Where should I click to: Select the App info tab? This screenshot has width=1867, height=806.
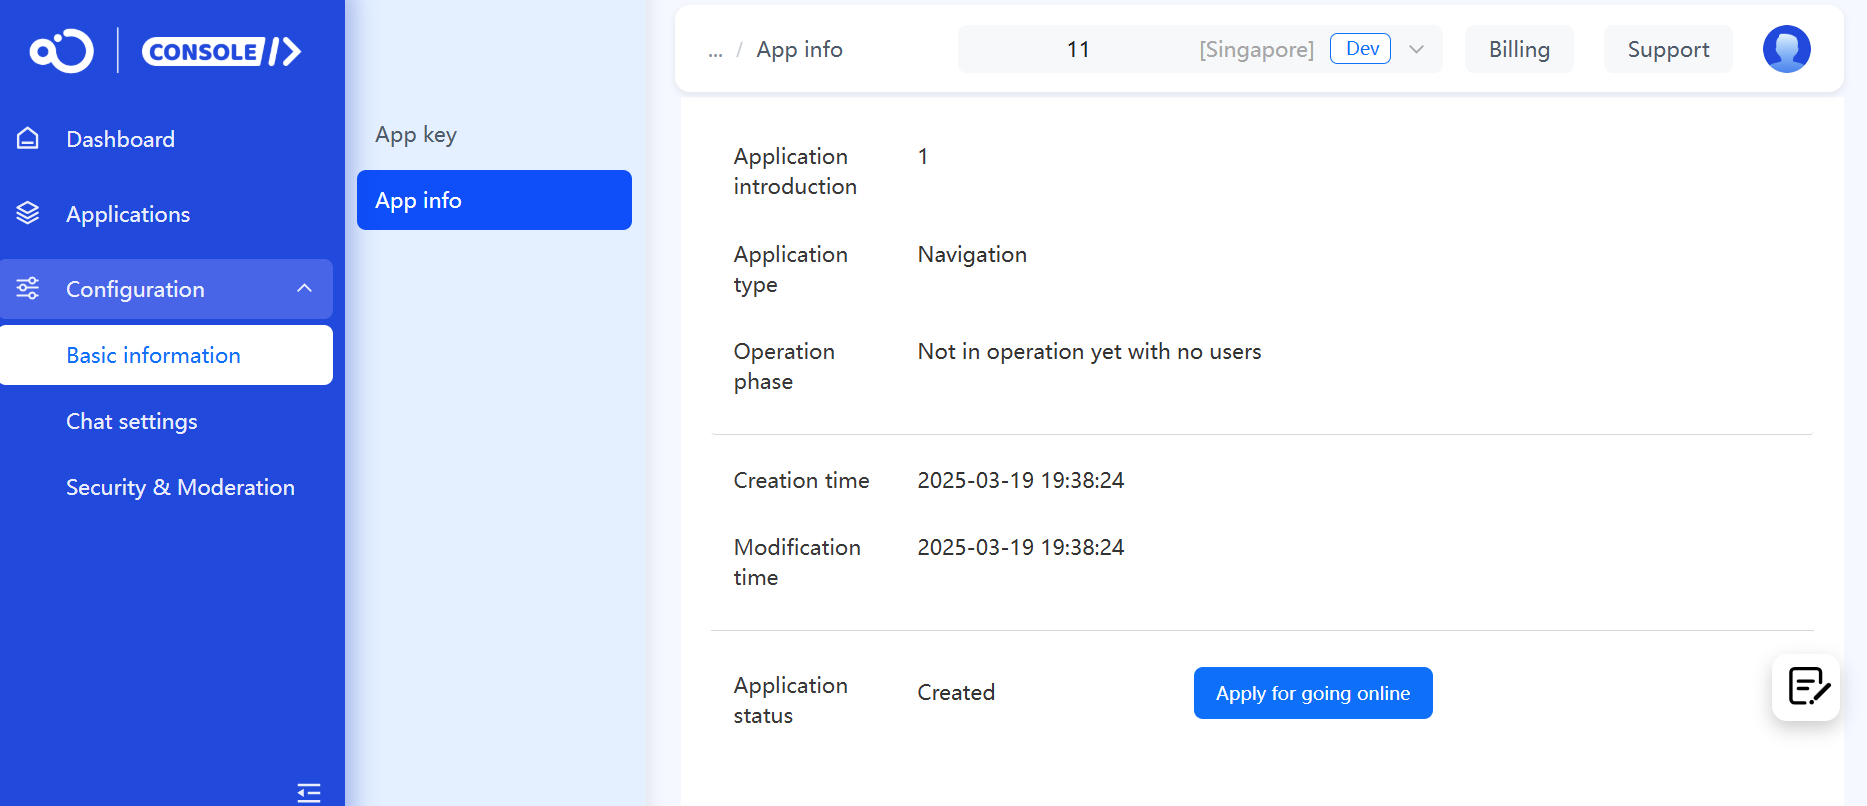pyautogui.click(x=494, y=200)
